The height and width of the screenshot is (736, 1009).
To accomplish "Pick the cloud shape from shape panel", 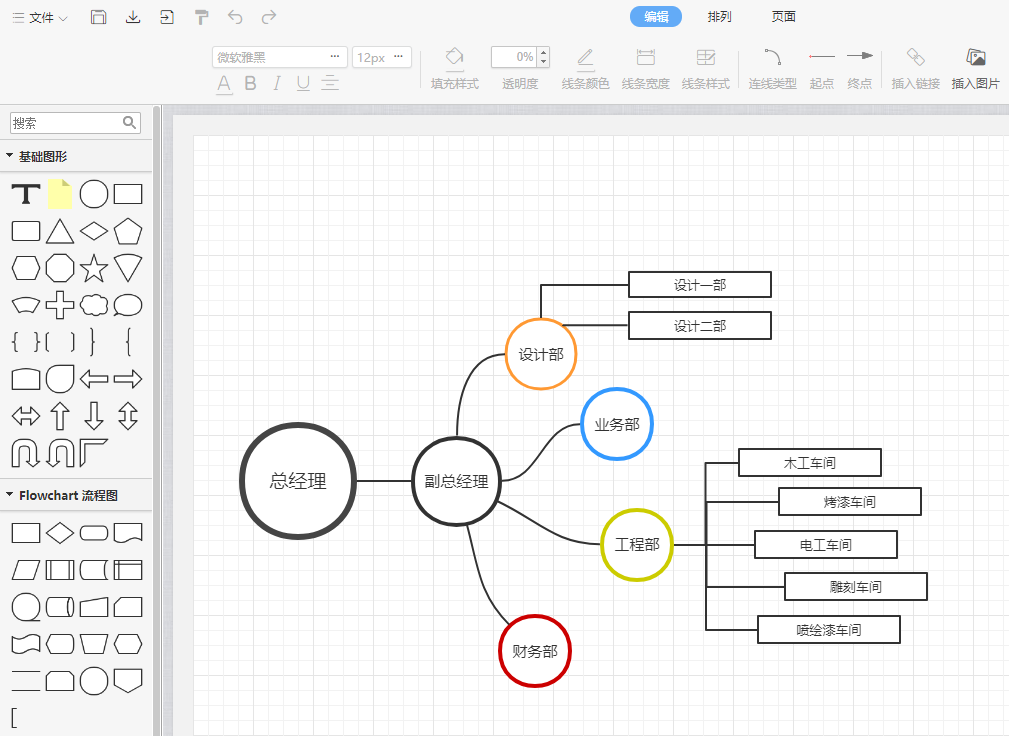I will pos(93,305).
